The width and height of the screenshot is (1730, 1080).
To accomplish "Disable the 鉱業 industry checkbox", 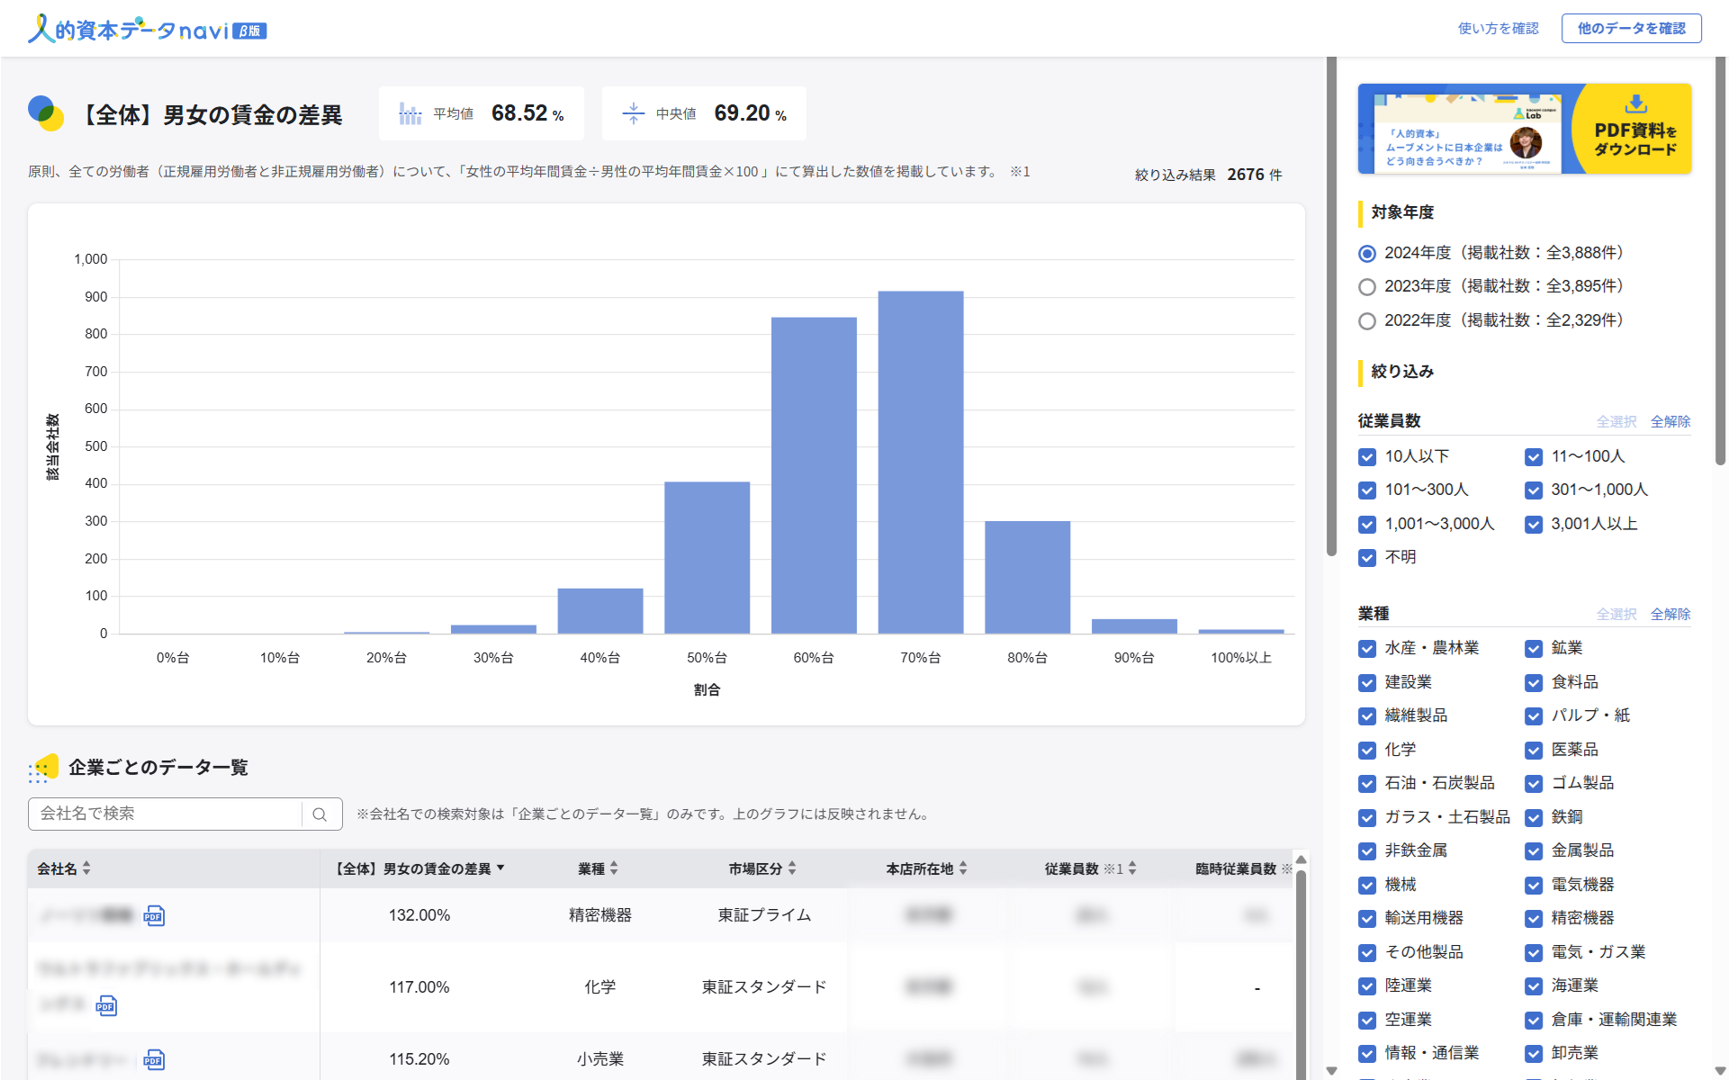I will (1533, 648).
